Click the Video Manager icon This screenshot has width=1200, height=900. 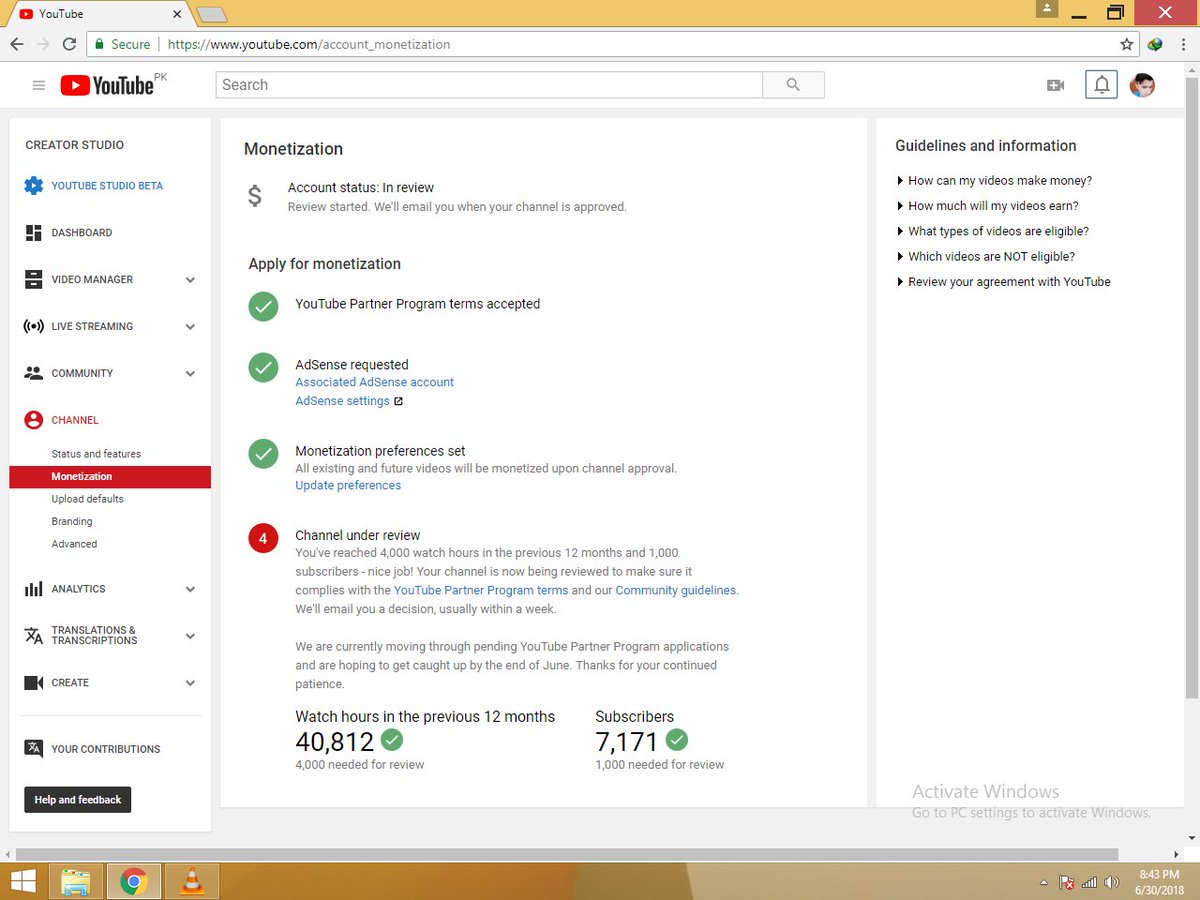pyautogui.click(x=34, y=280)
